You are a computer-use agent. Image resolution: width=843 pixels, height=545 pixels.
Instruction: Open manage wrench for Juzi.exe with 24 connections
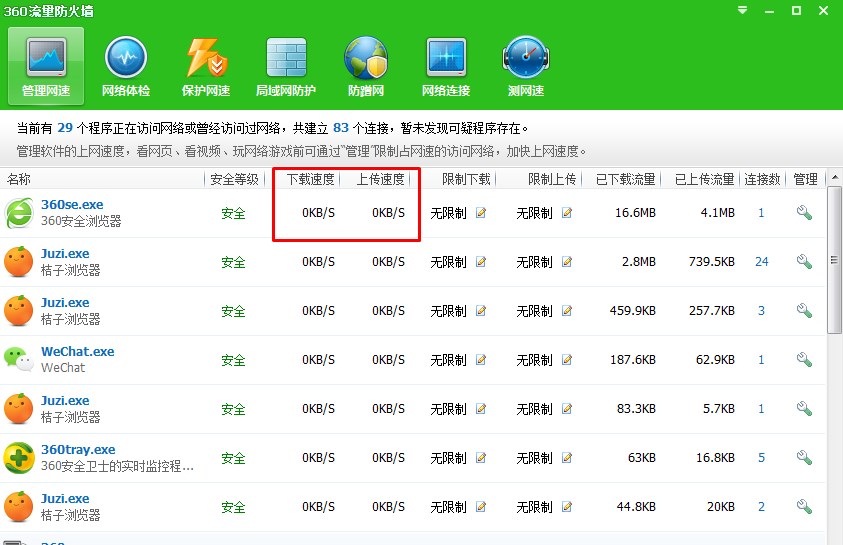(x=804, y=262)
